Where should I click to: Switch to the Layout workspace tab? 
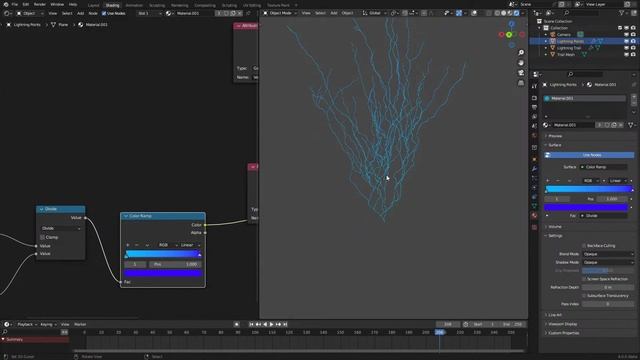[x=93, y=5]
